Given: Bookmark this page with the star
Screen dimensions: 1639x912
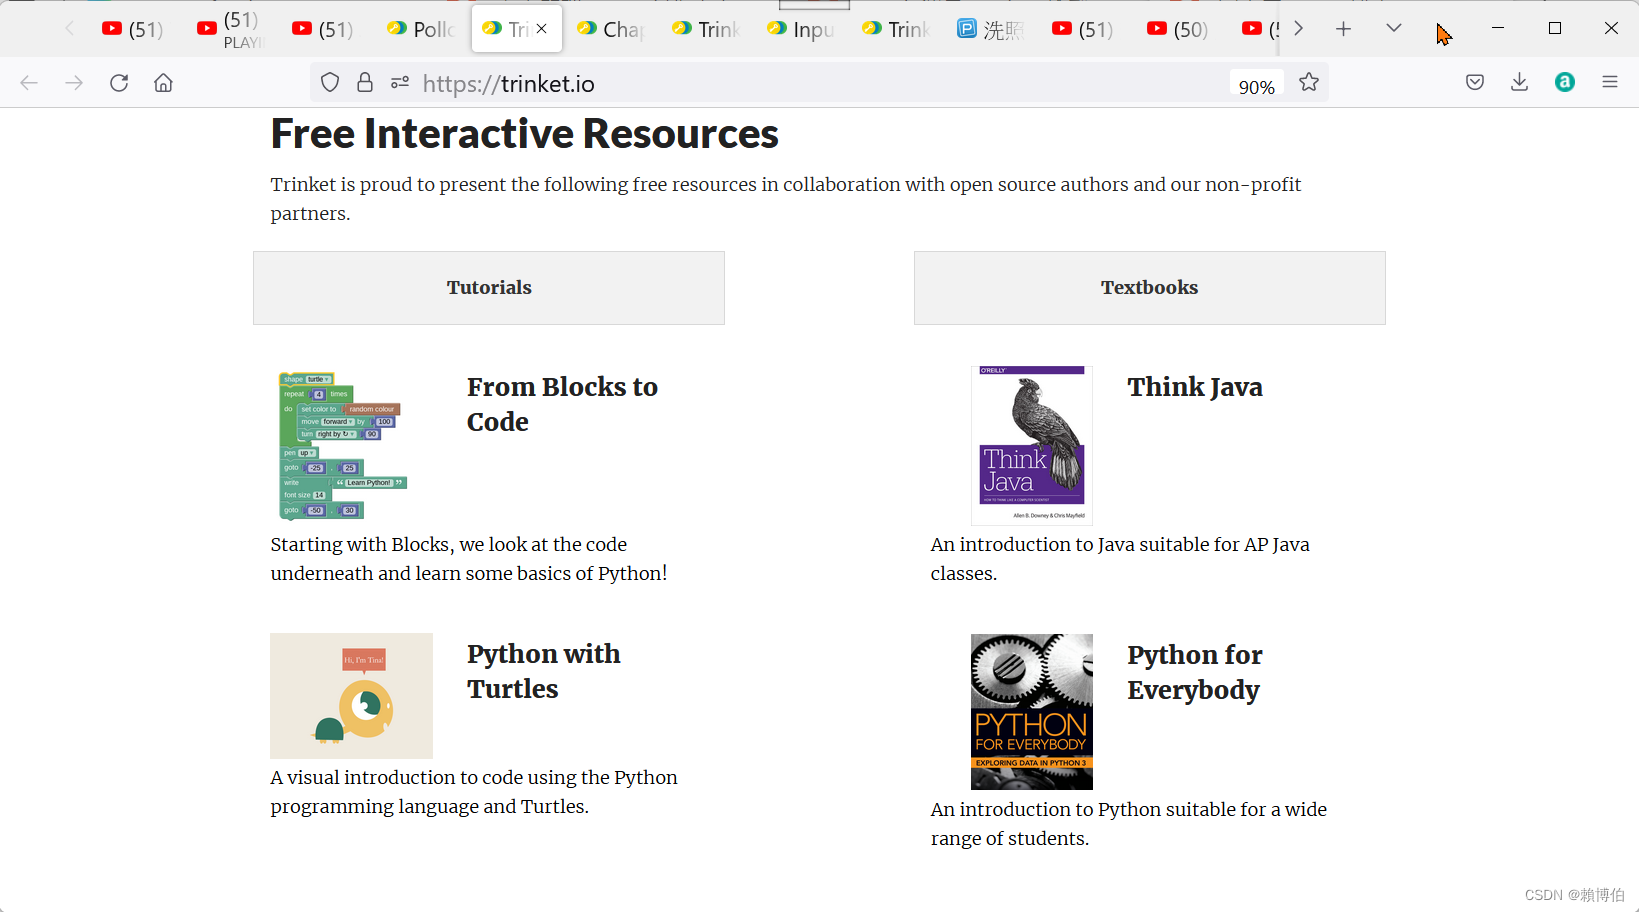Looking at the screenshot, I should pos(1309,83).
